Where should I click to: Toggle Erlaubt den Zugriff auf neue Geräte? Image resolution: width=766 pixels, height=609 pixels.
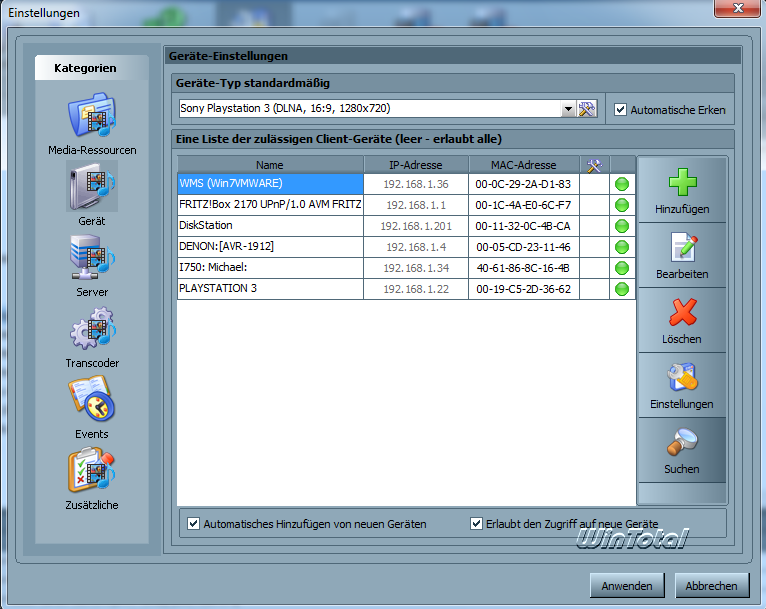pyautogui.click(x=476, y=524)
